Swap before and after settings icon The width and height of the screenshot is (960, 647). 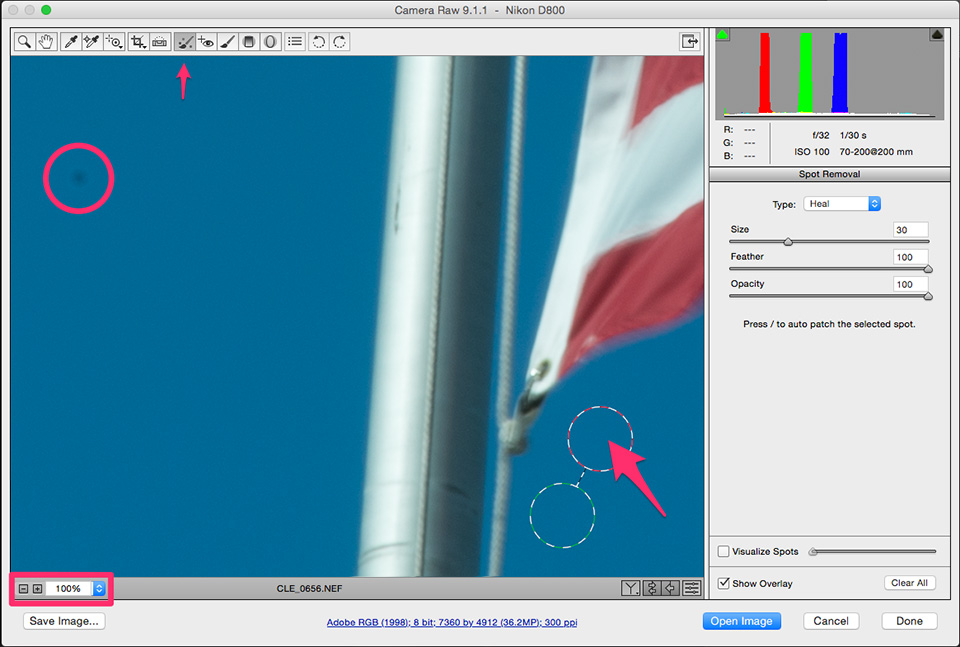(651, 588)
